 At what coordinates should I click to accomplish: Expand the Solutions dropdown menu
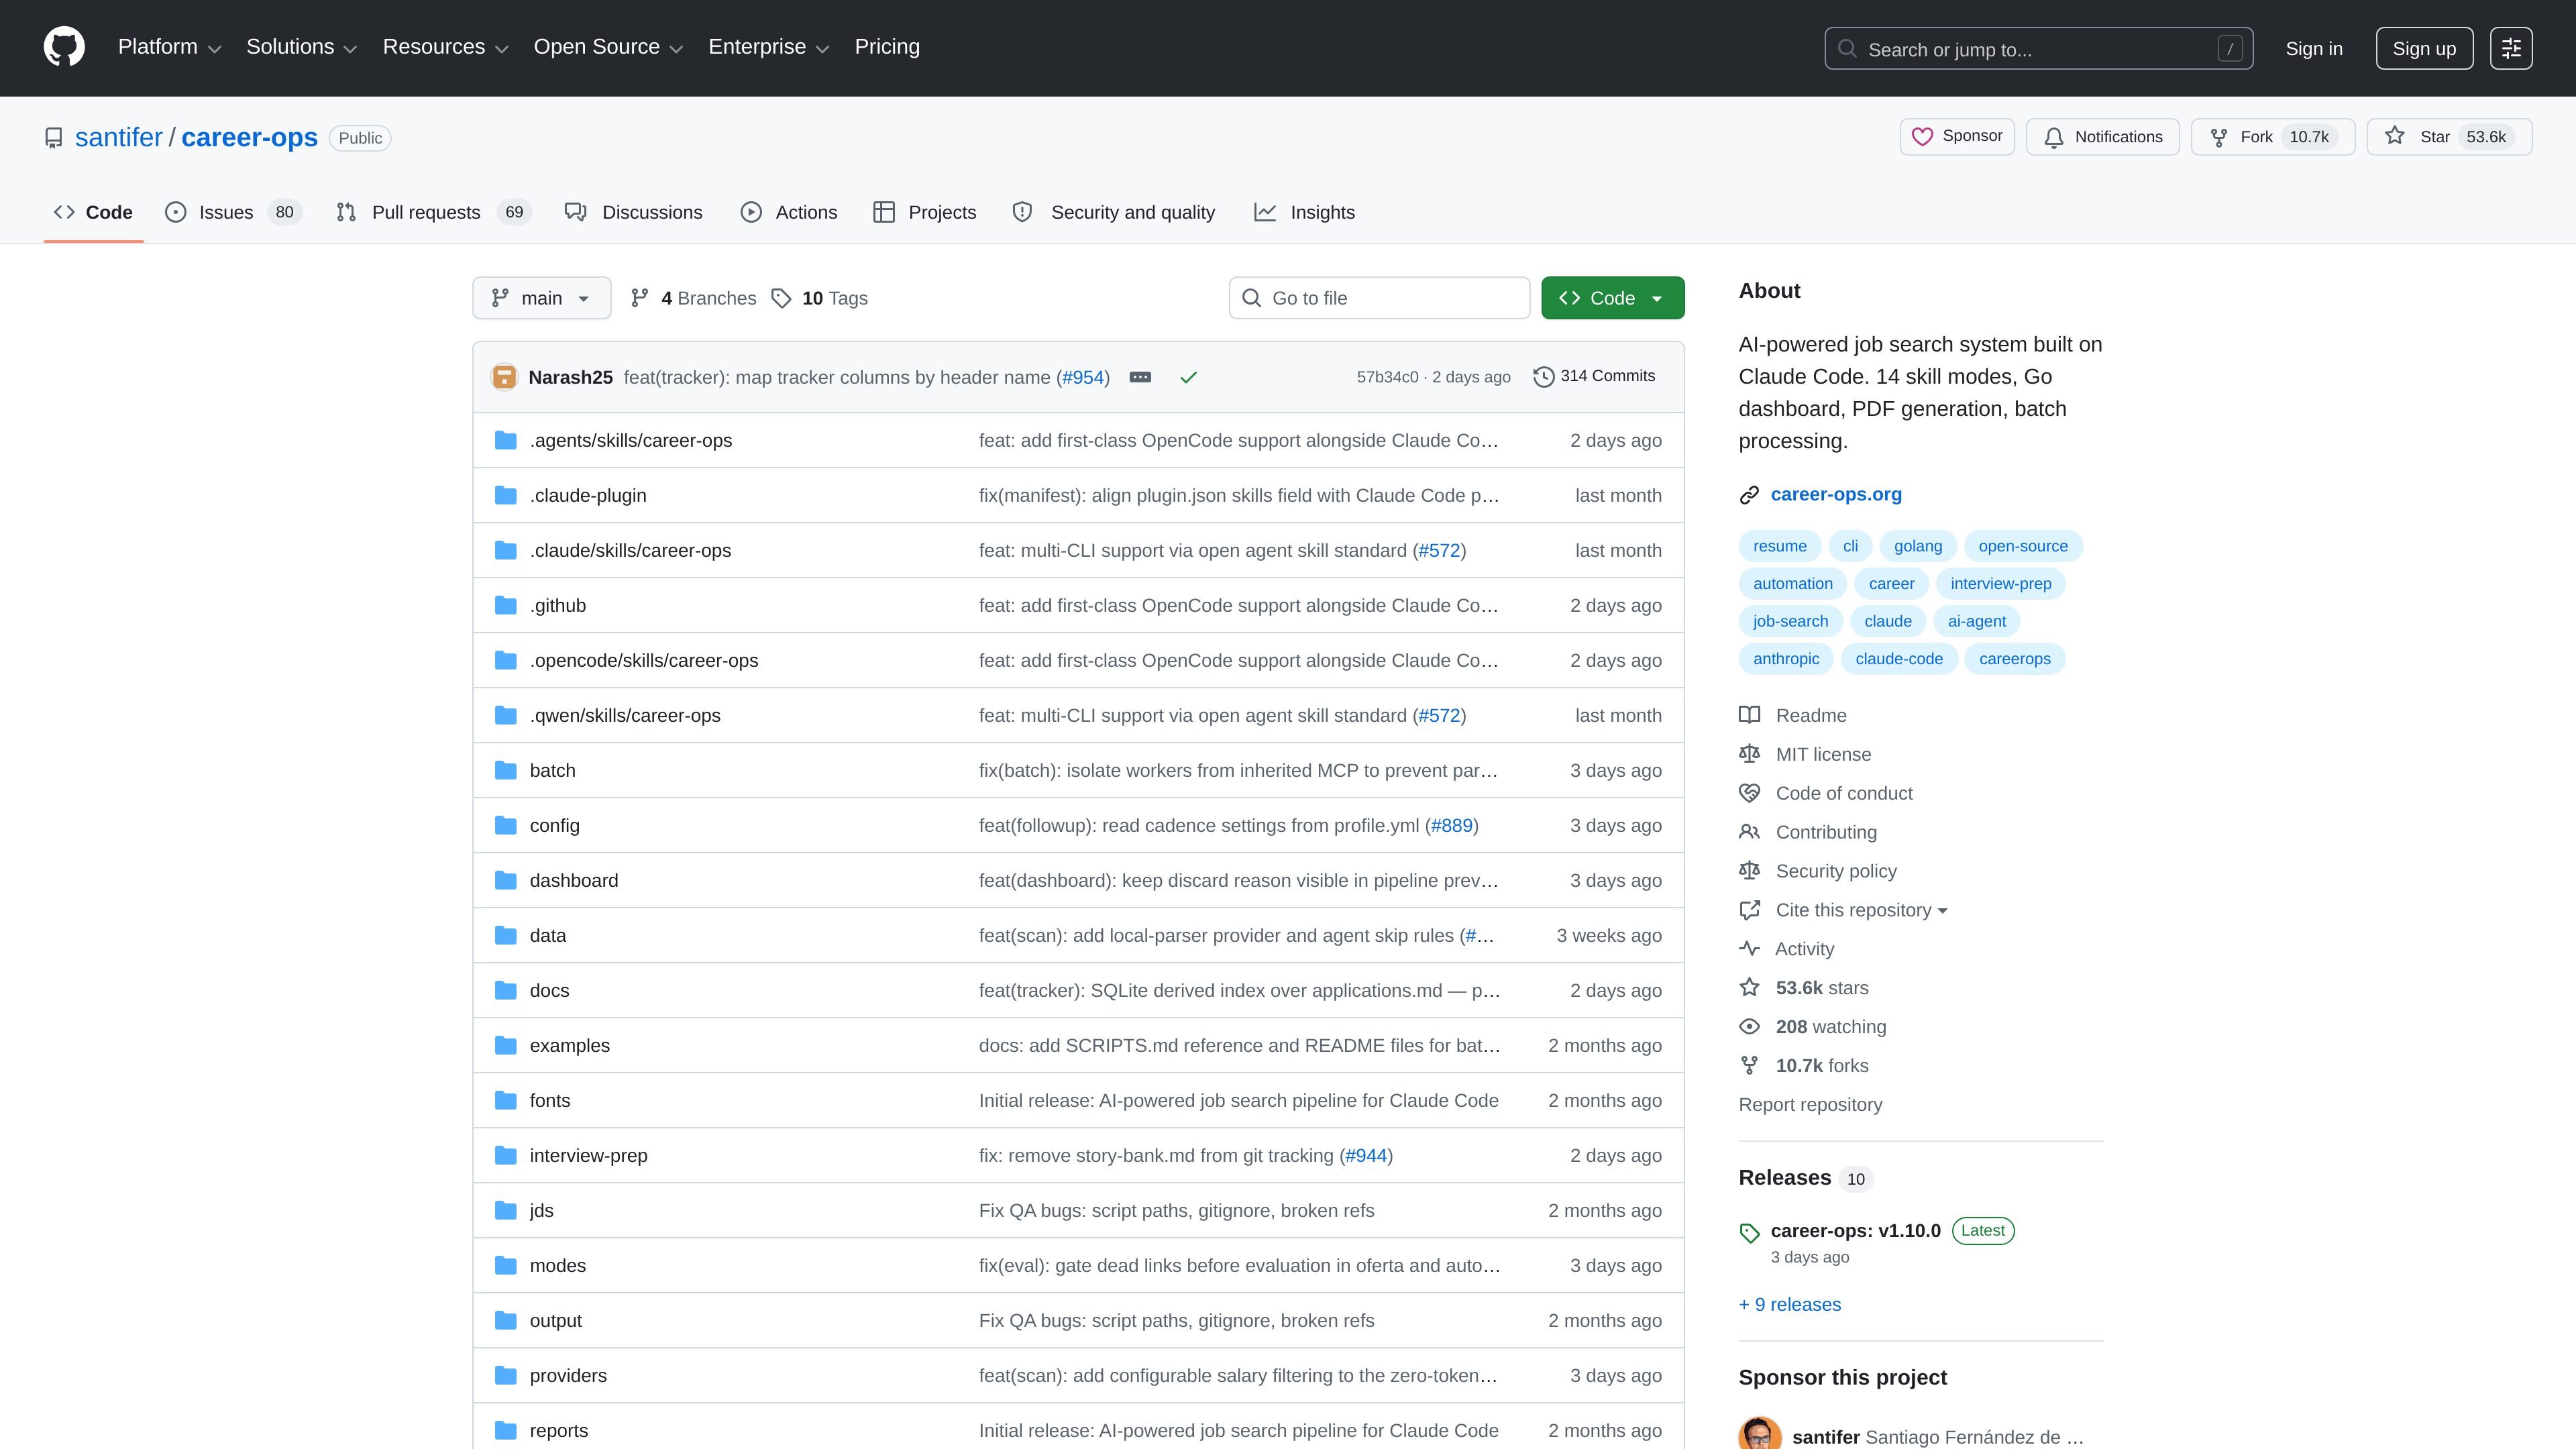(x=301, y=47)
